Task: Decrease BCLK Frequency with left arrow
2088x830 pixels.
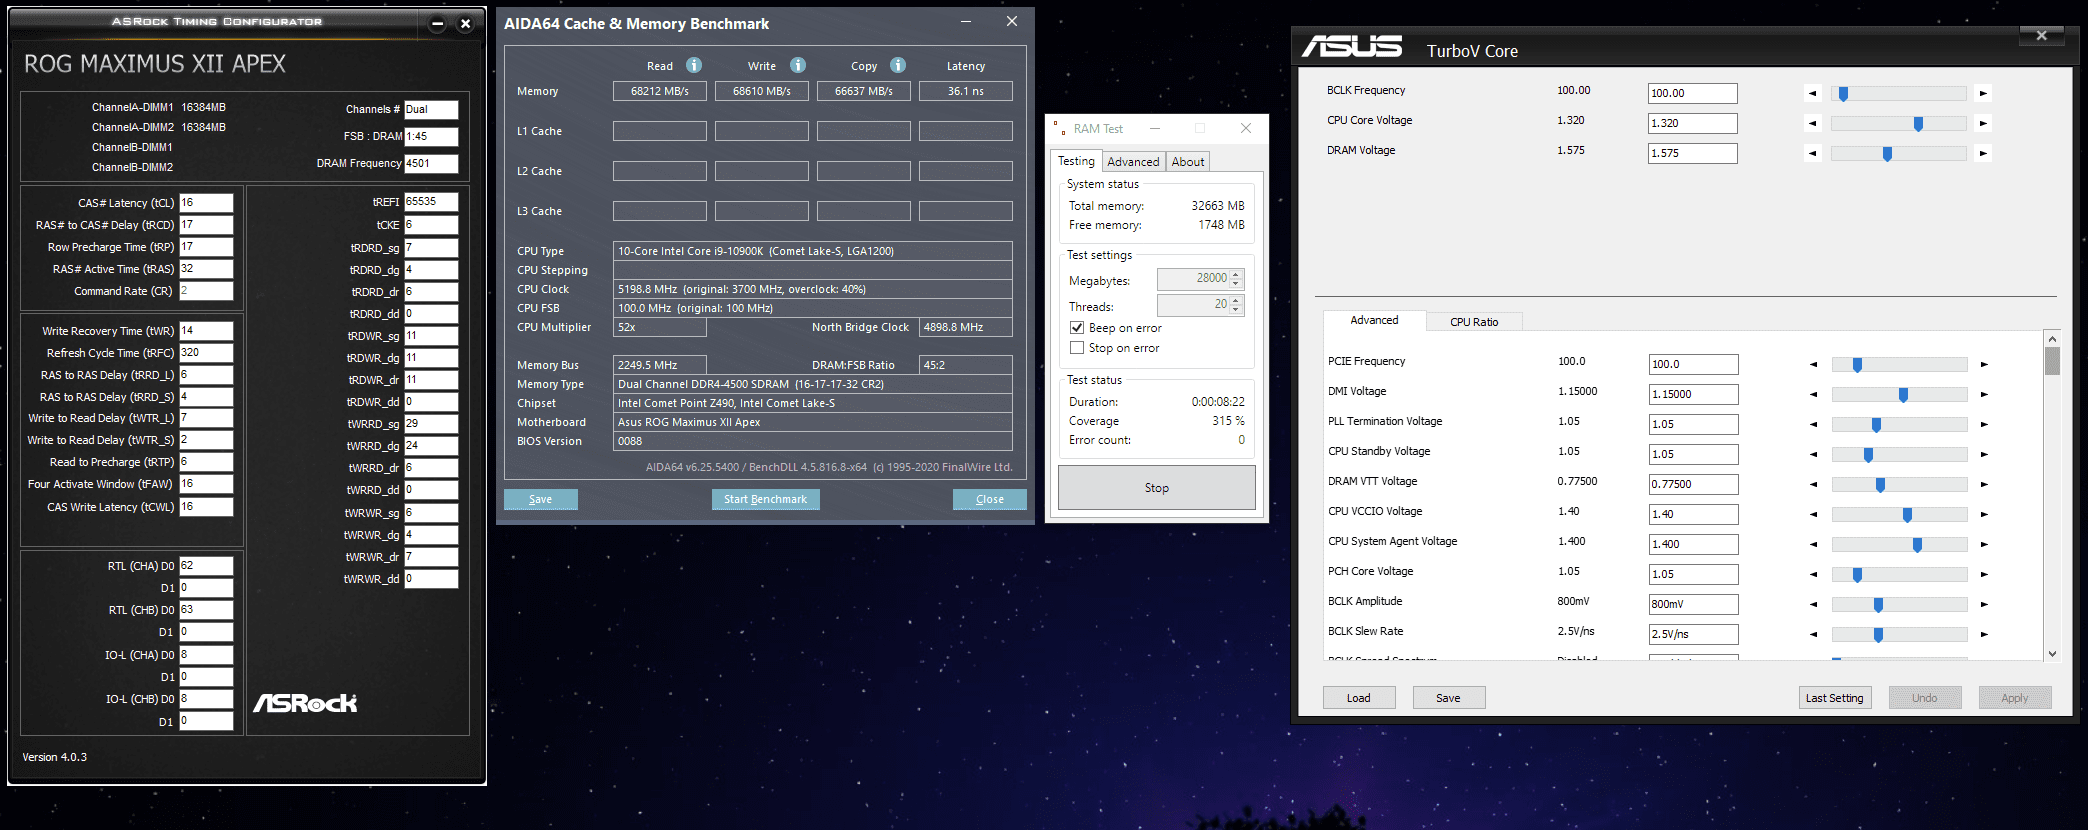Action: [1813, 94]
